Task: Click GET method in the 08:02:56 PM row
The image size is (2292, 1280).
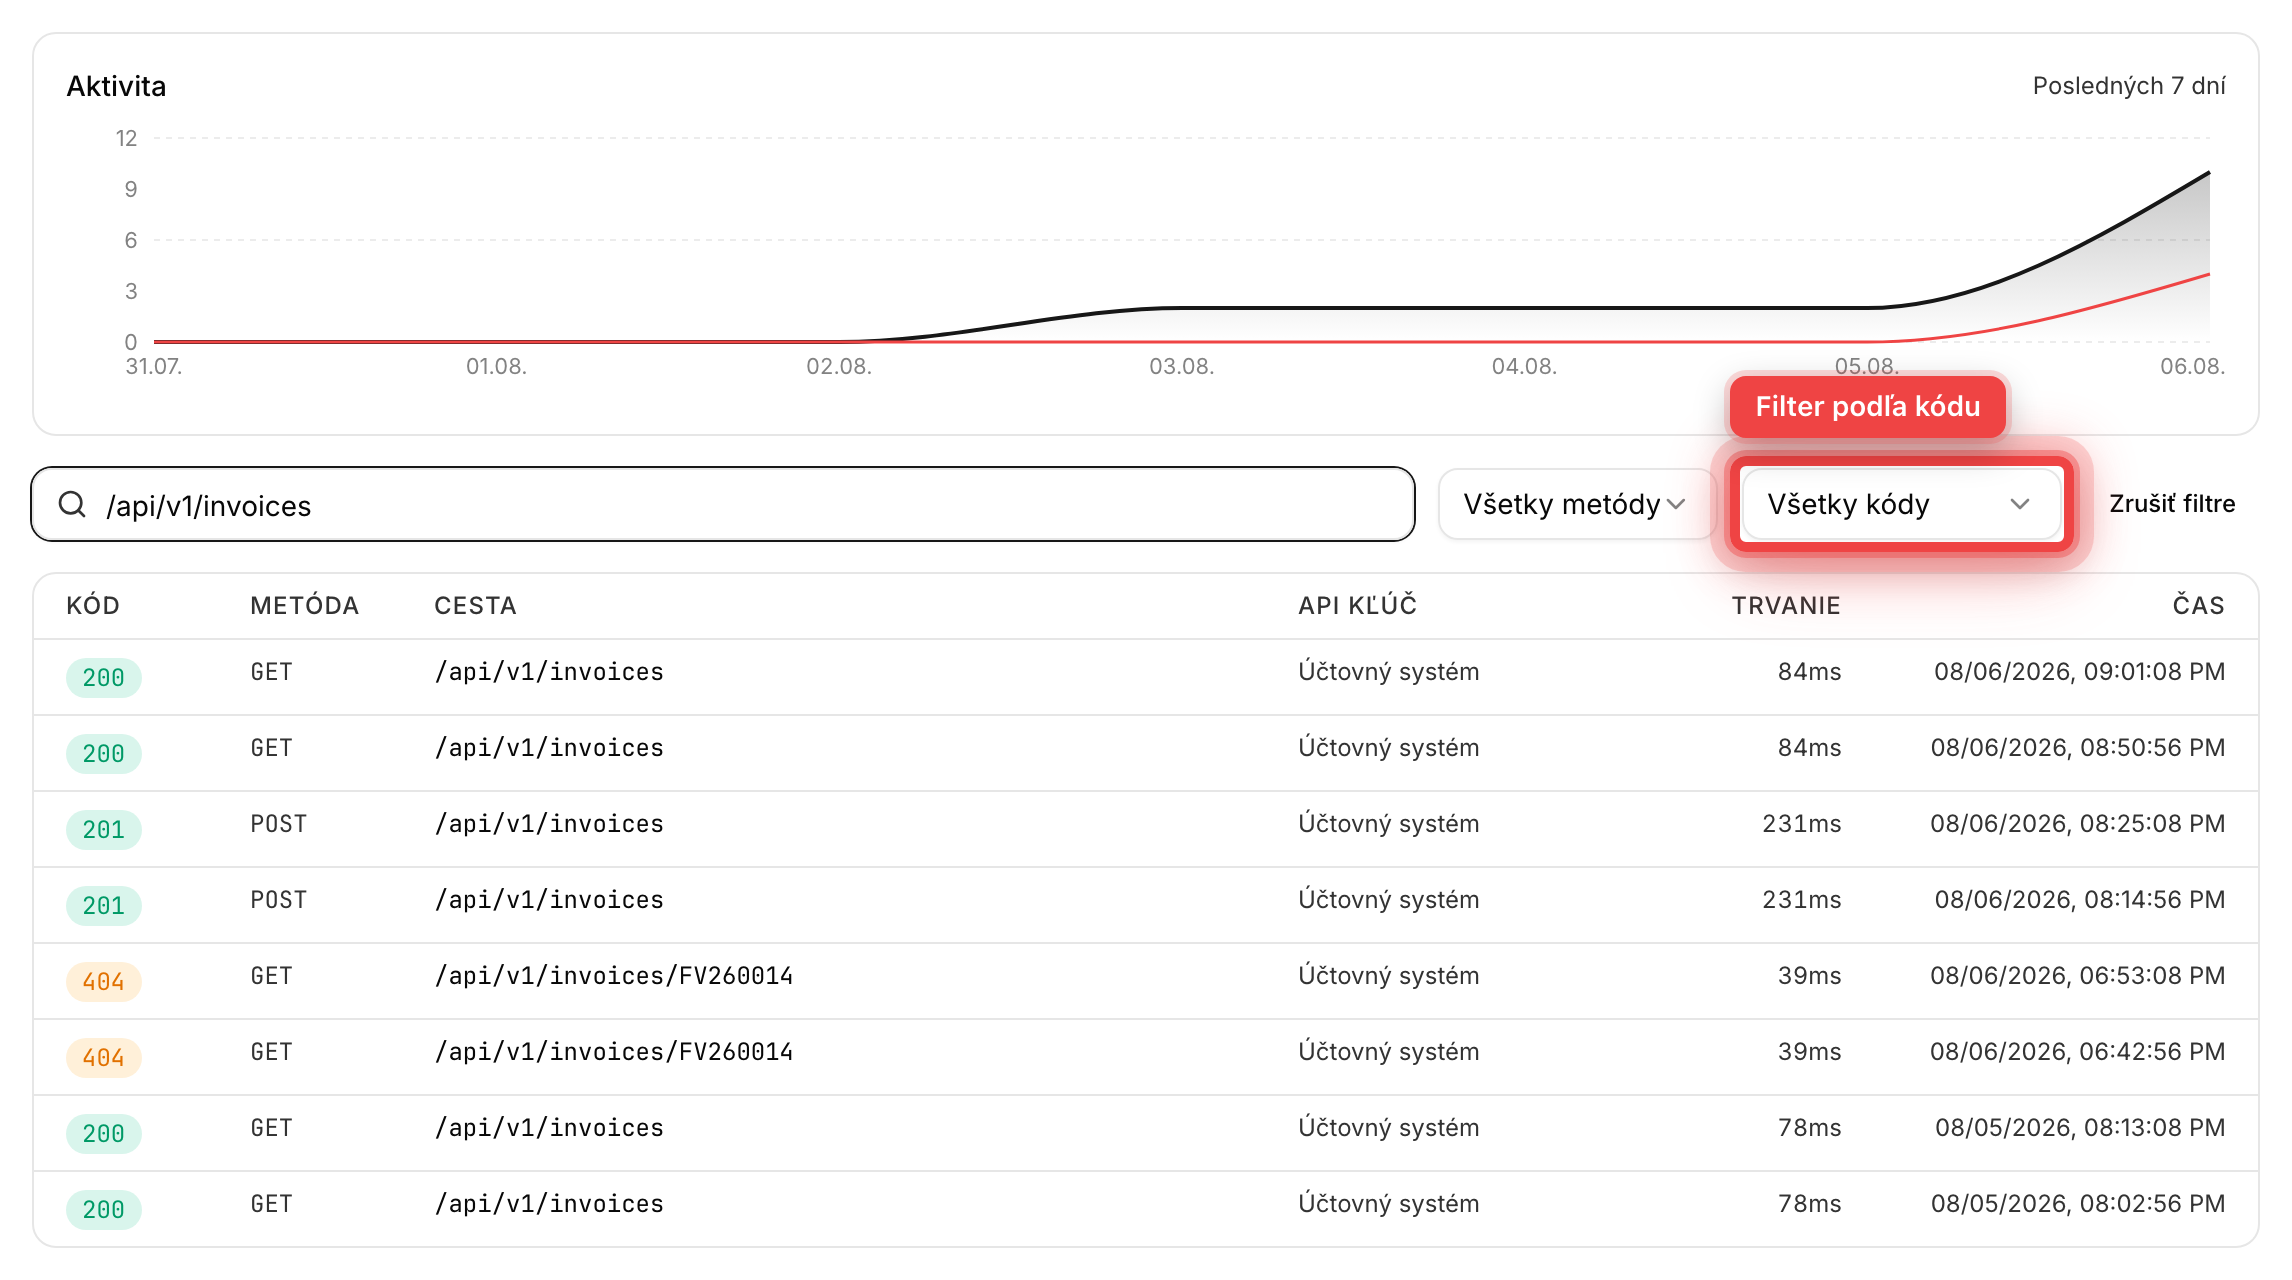Action: [x=271, y=1204]
